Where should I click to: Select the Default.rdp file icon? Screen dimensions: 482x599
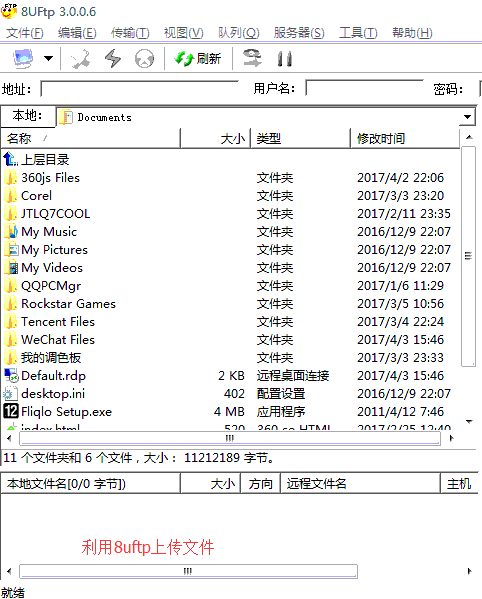tap(11, 376)
